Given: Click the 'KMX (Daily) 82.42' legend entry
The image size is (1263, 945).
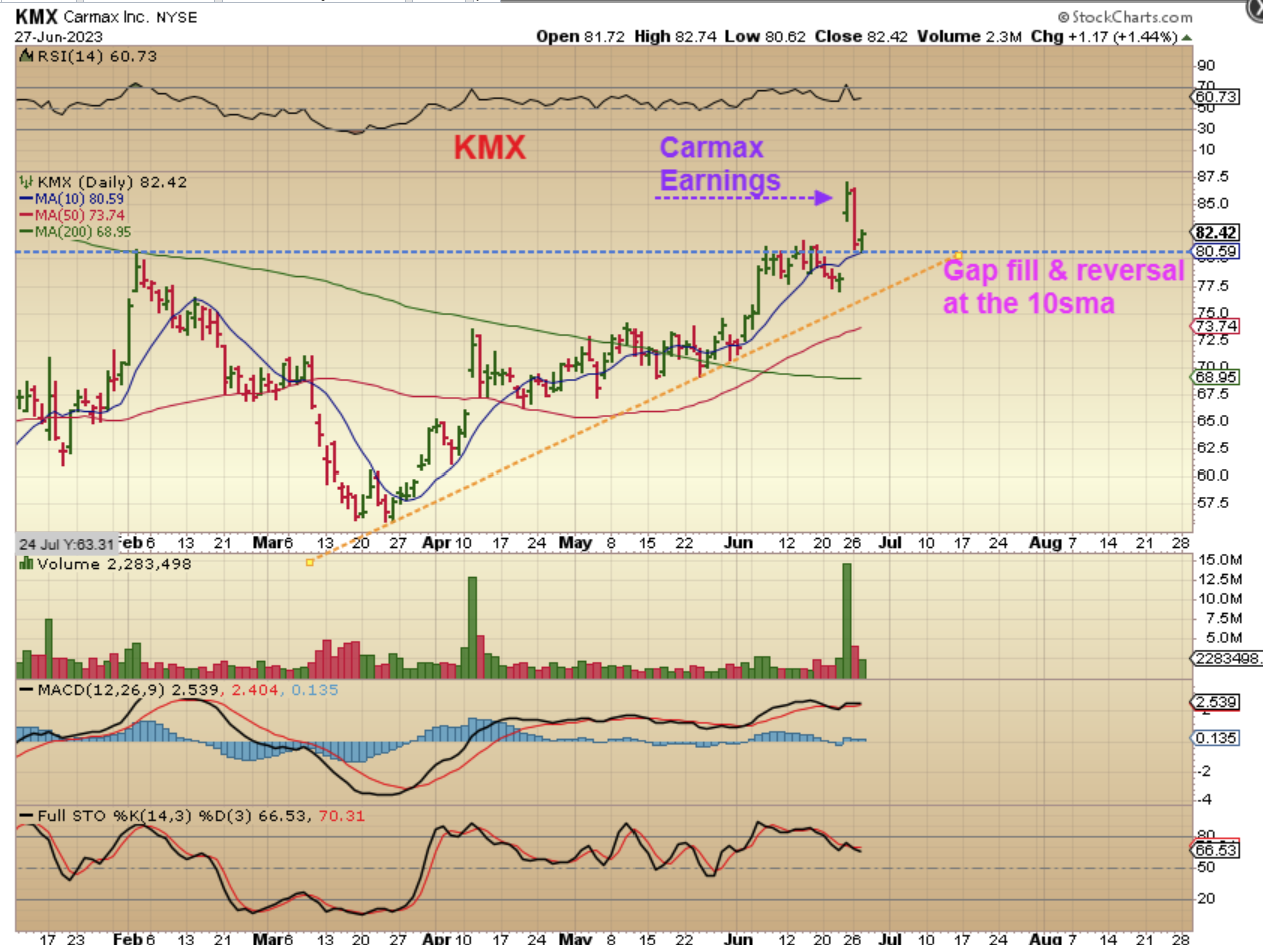Looking at the screenshot, I should 103,182.
